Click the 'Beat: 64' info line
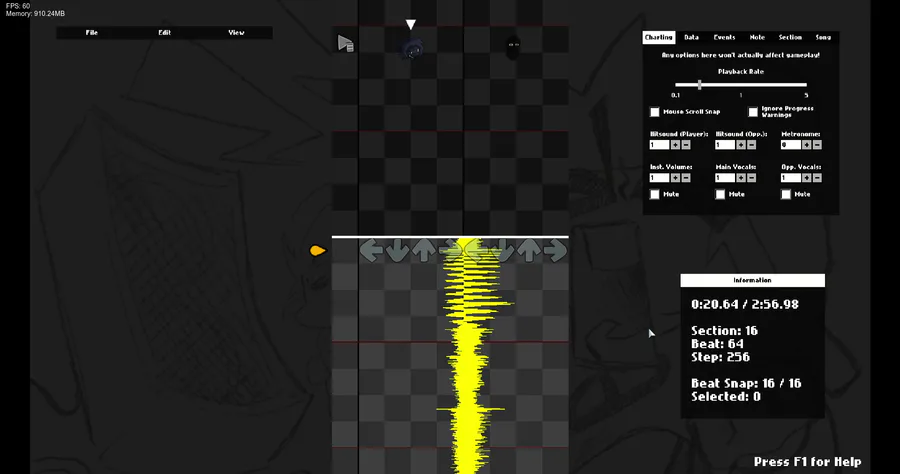Image resolution: width=900 pixels, height=474 pixels. point(717,344)
